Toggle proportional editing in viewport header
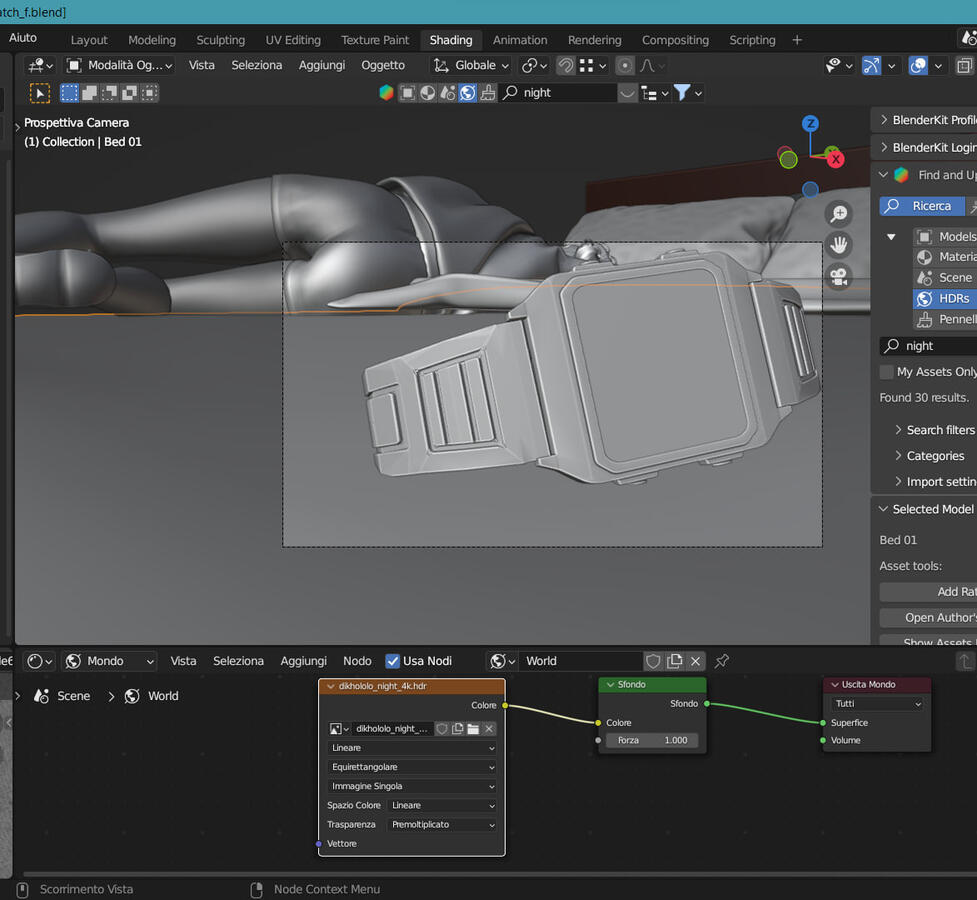The image size is (977, 900). 625,66
